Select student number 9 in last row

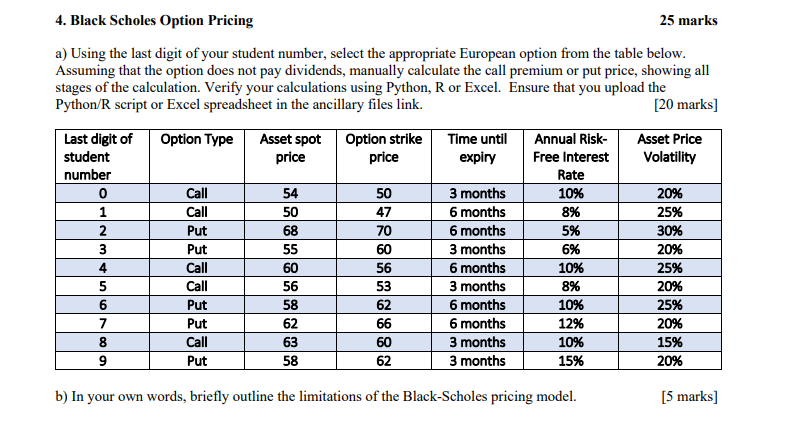(x=102, y=361)
